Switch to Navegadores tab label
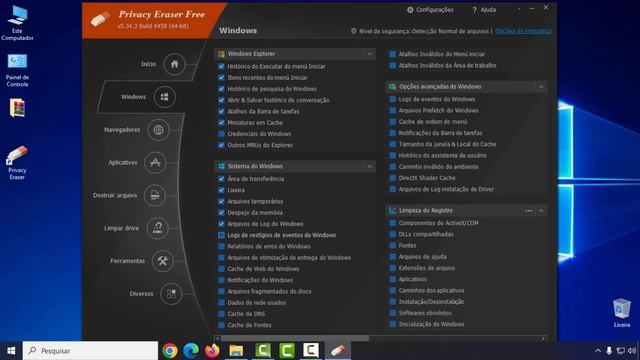Viewport: 640px width, 360px height. pyautogui.click(x=122, y=130)
